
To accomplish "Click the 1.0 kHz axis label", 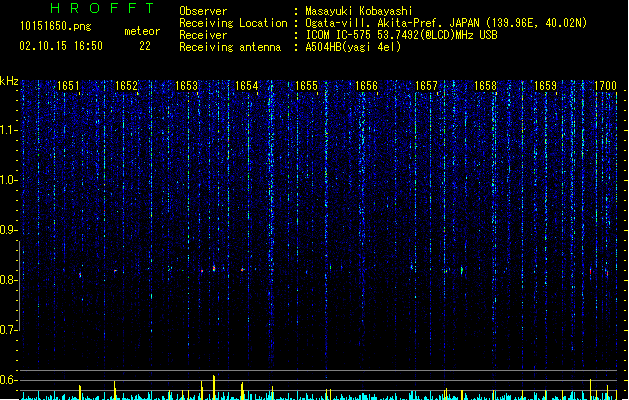I will 9,180.
